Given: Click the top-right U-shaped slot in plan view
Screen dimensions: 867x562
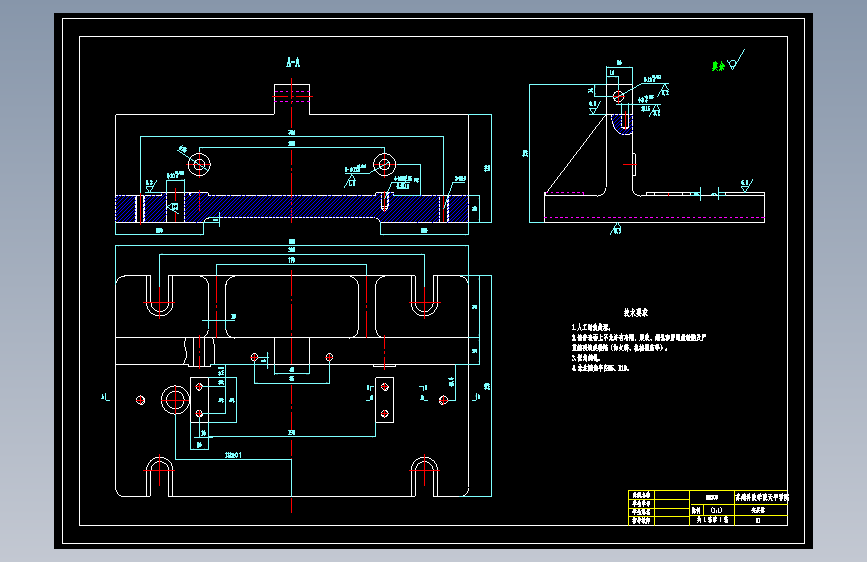Looking at the screenshot, I should 425,296.
